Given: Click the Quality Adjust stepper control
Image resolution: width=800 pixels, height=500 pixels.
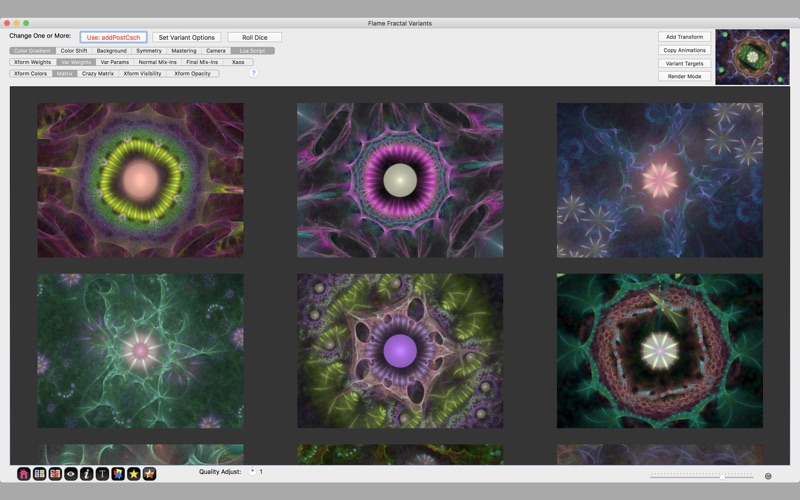Looking at the screenshot, I should [252, 472].
